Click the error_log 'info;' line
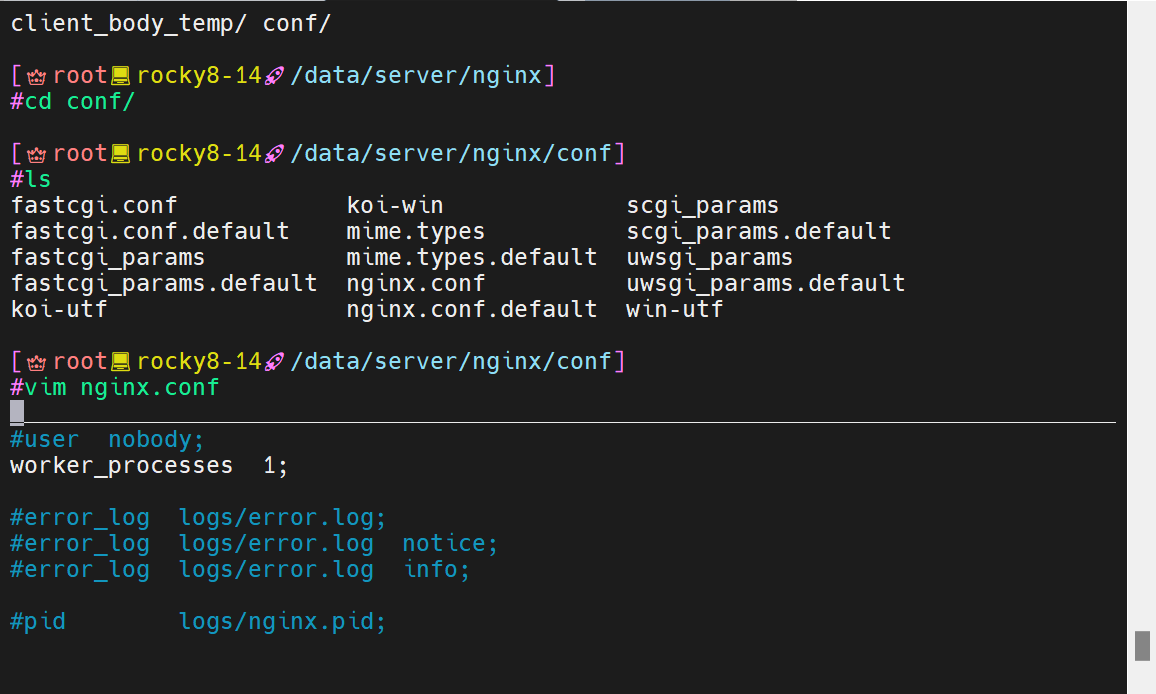 click(x=240, y=569)
